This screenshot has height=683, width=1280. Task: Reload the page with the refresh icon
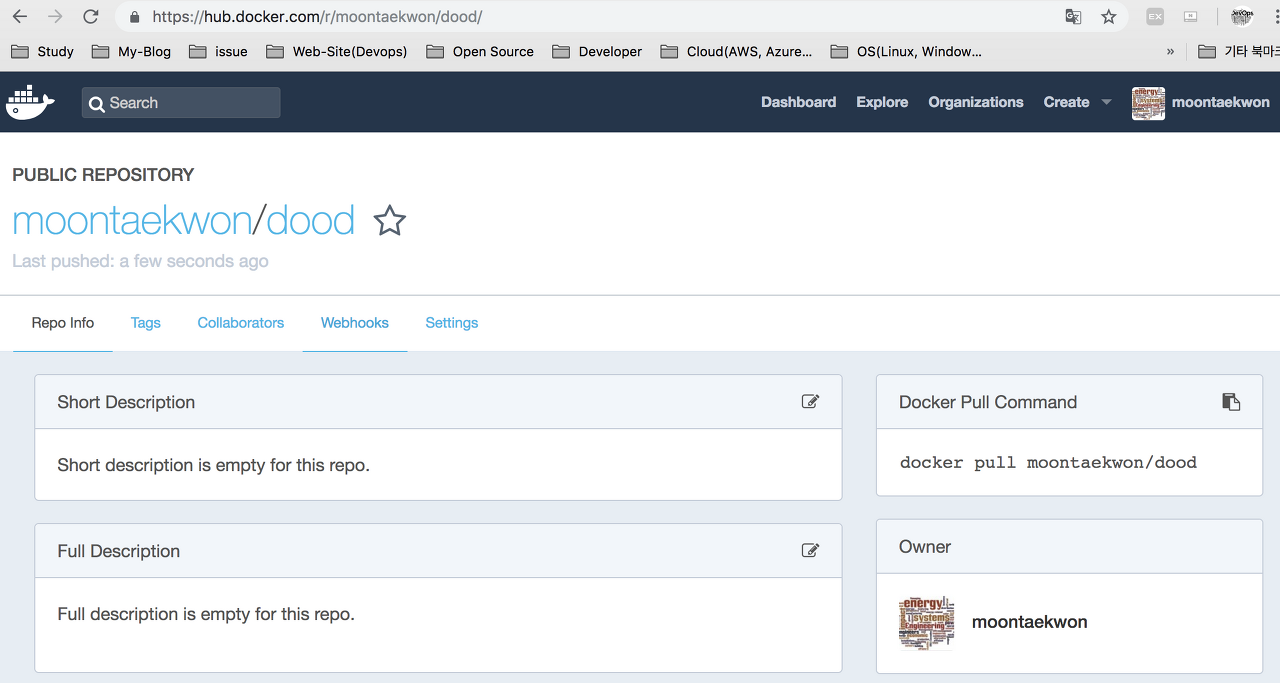91,16
